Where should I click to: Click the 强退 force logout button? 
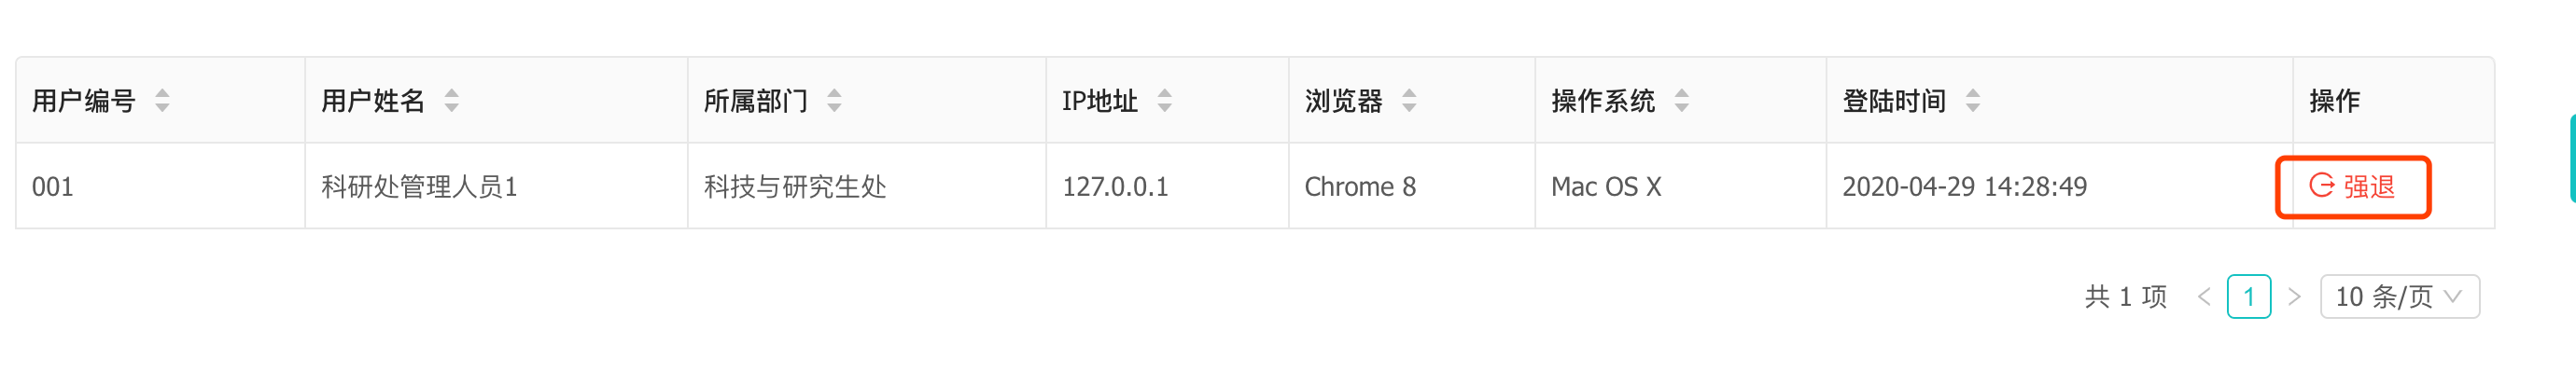[2352, 187]
